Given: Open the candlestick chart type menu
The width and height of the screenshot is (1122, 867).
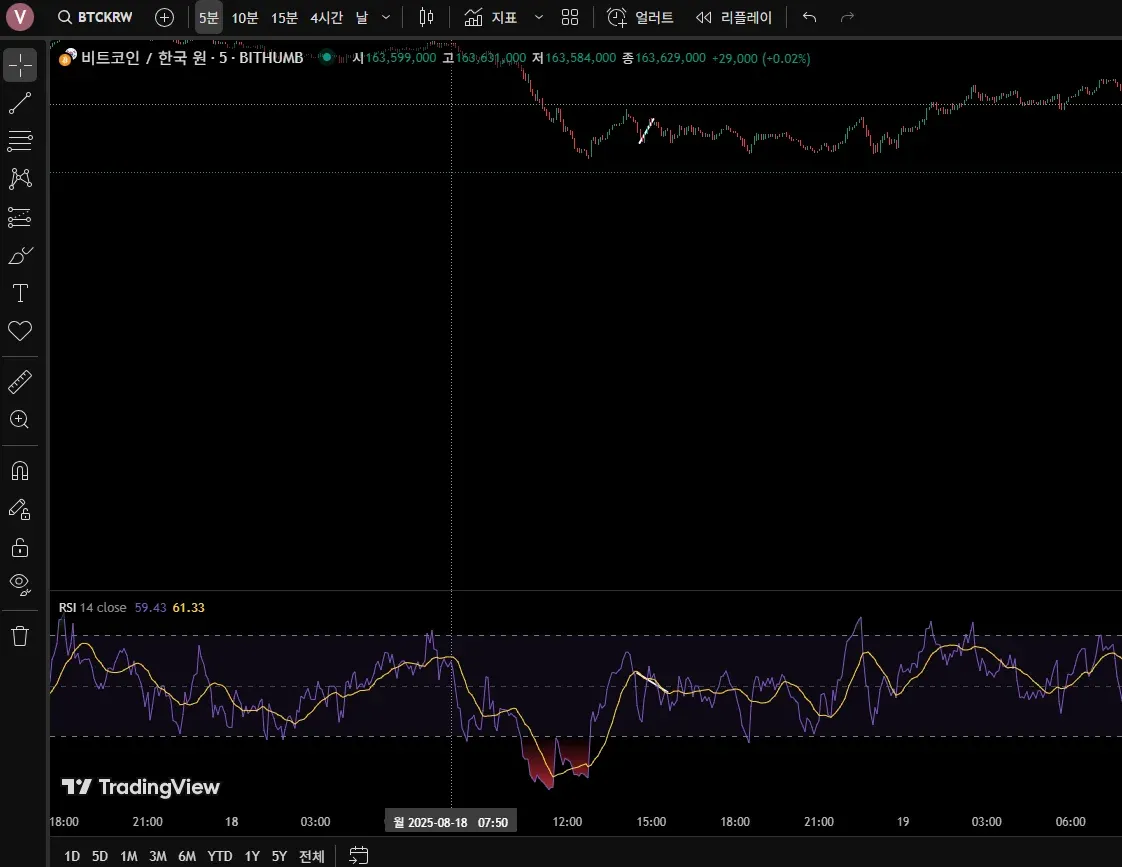Looking at the screenshot, I should 427,17.
